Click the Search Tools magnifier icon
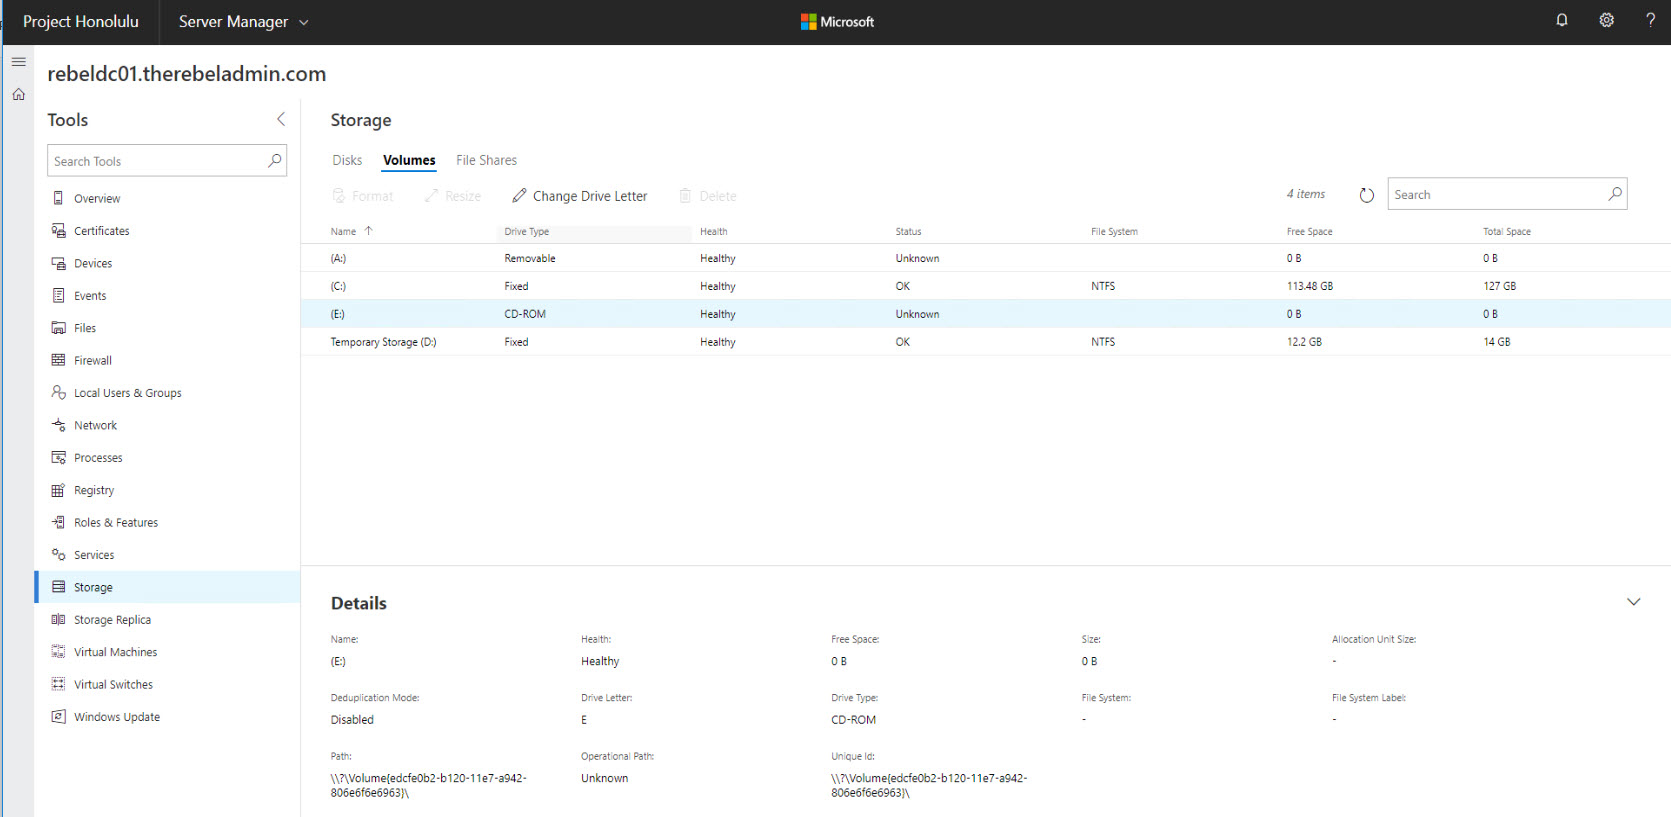The height and width of the screenshot is (817, 1671). pyautogui.click(x=275, y=160)
